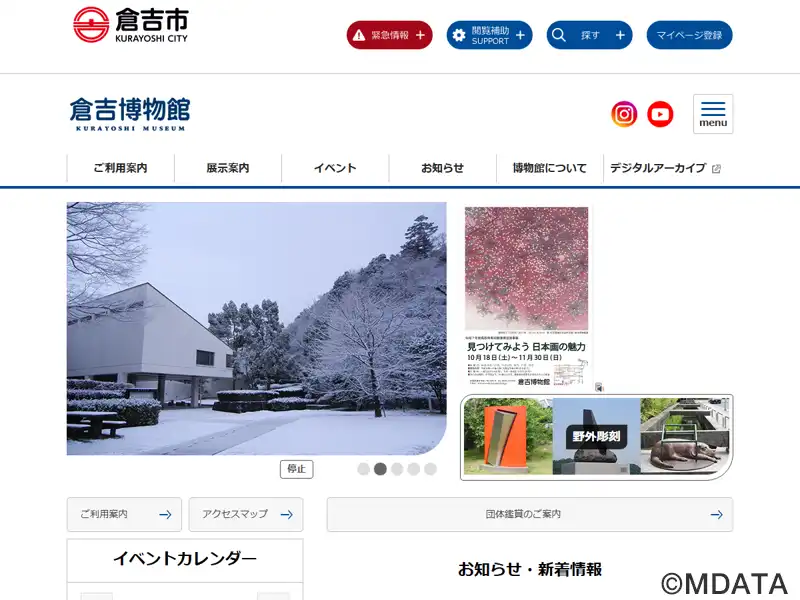
Task: Open the 展示案内 navigation item
Action: (x=228, y=168)
